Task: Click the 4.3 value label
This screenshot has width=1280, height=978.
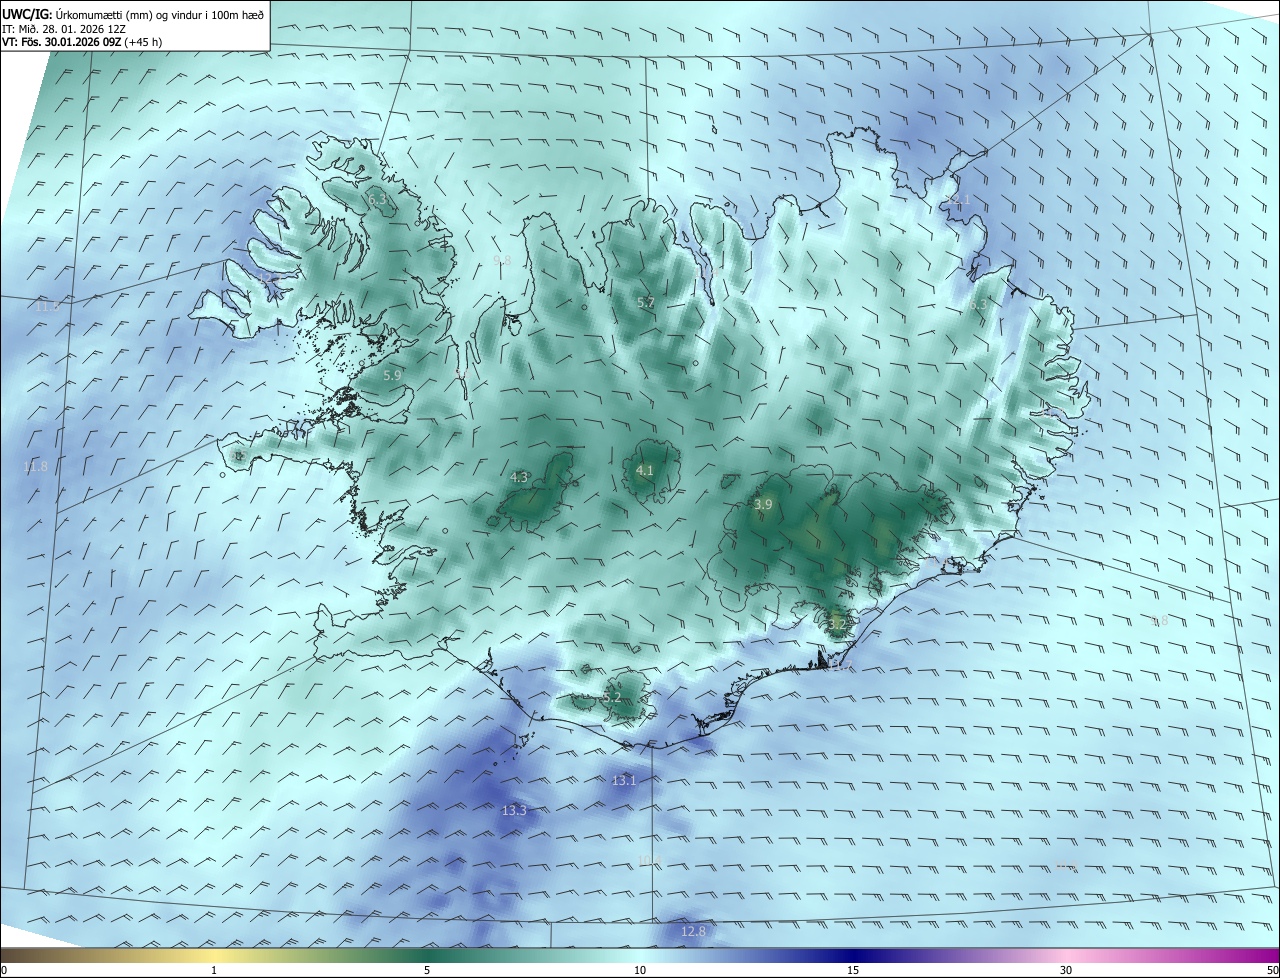Action: point(519,478)
